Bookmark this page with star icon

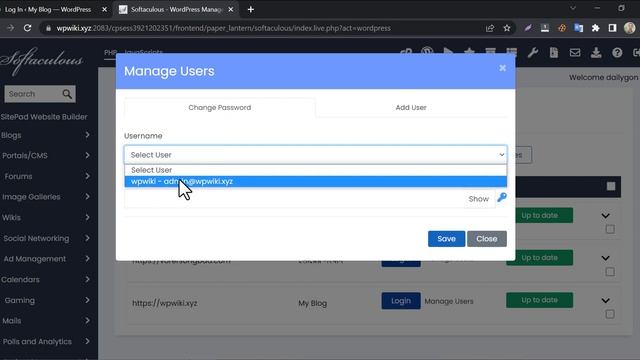[507, 28]
